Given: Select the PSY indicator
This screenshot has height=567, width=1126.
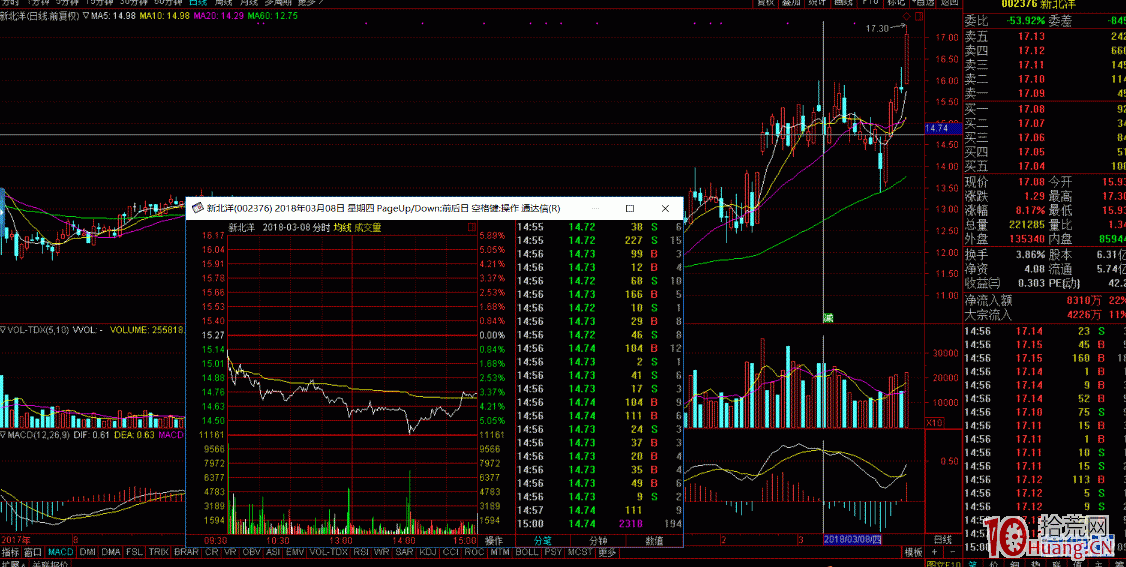Looking at the screenshot, I should coord(552,552).
